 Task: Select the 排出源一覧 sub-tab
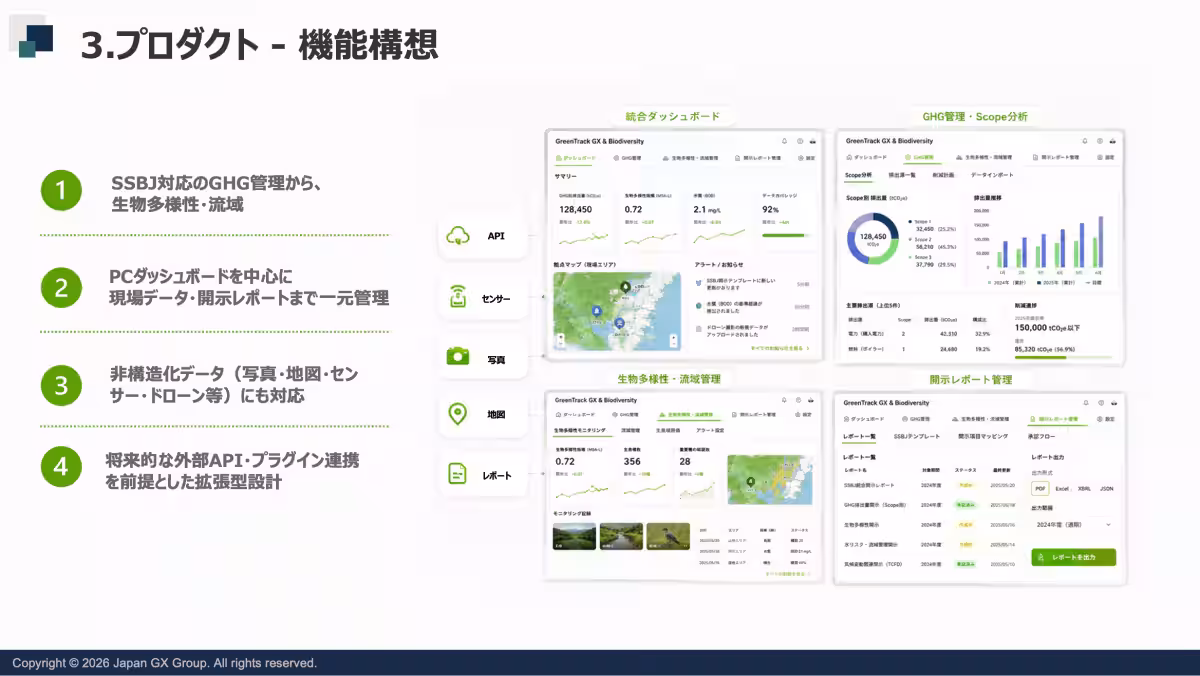[x=903, y=175]
